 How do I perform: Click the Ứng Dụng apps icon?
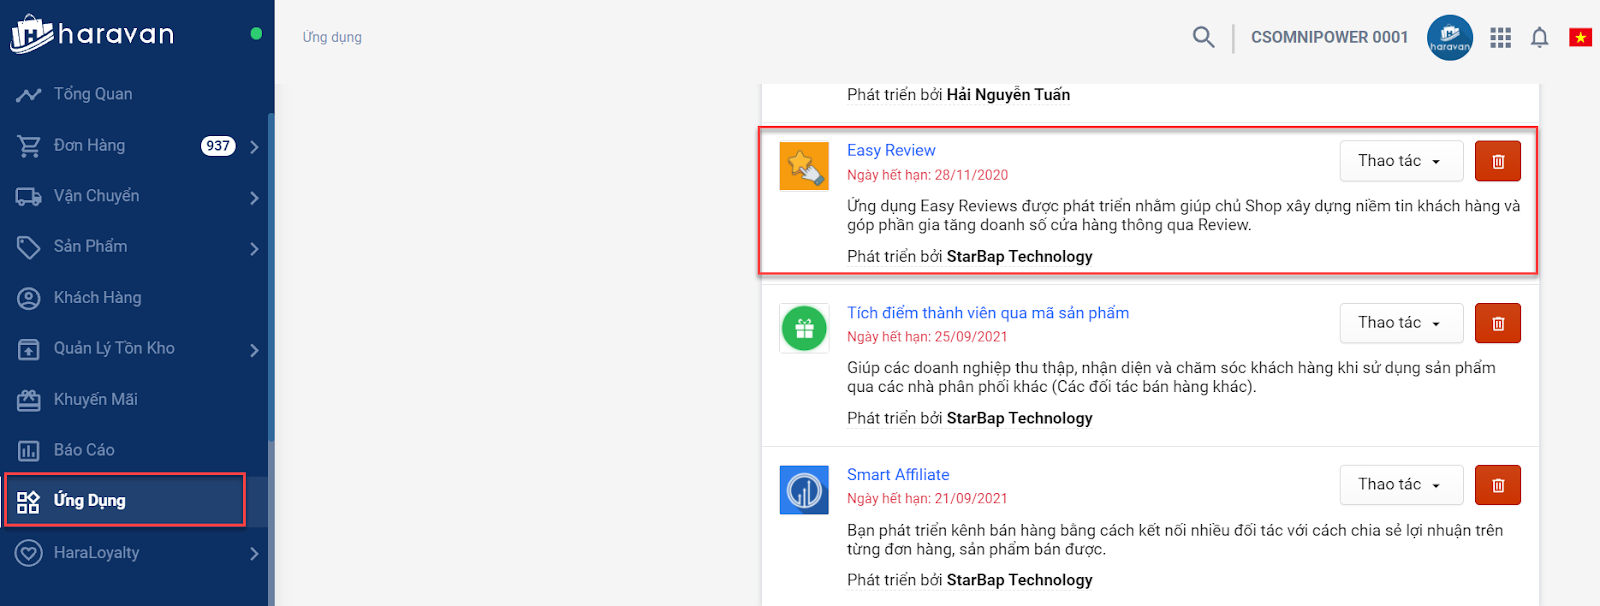(28, 501)
